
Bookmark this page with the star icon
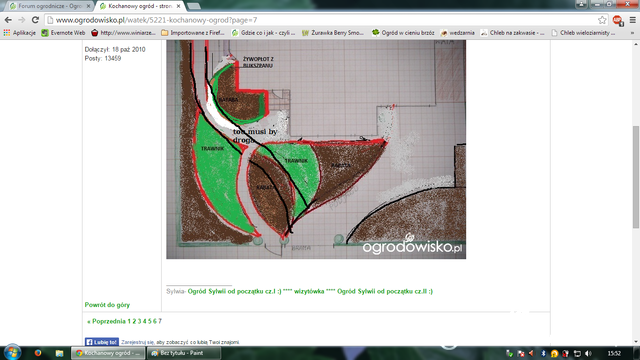coord(602,20)
